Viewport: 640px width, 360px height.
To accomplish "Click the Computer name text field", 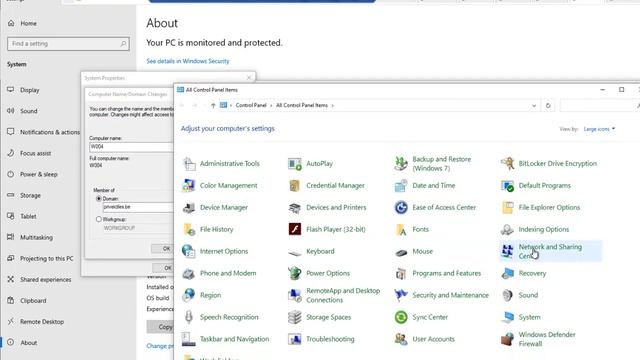I will pyautogui.click(x=131, y=147).
